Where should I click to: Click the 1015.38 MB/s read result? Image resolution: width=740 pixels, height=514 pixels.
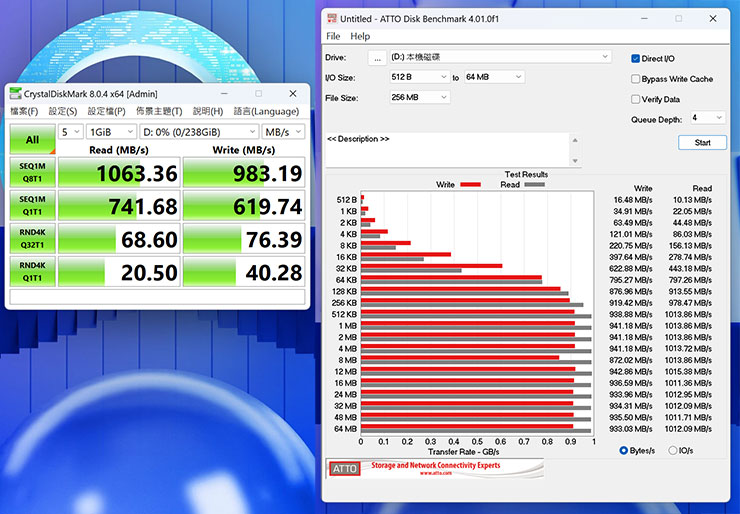pyautogui.click(x=690, y=371)
